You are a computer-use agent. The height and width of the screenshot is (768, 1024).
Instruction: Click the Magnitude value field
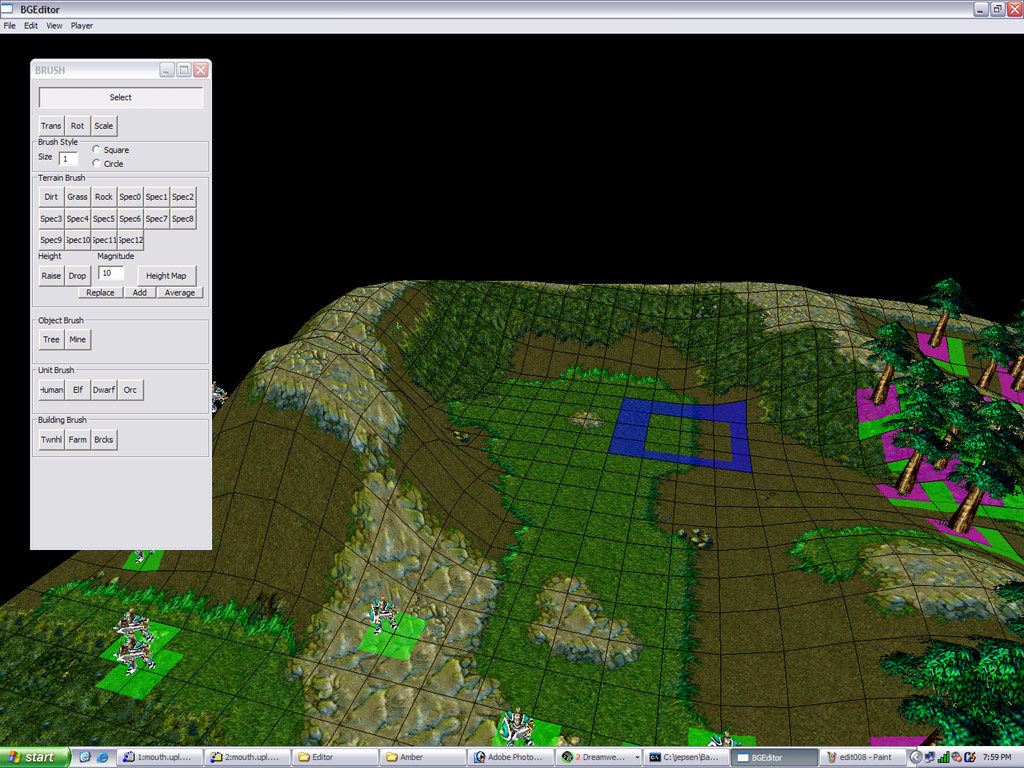coord(111,273)
